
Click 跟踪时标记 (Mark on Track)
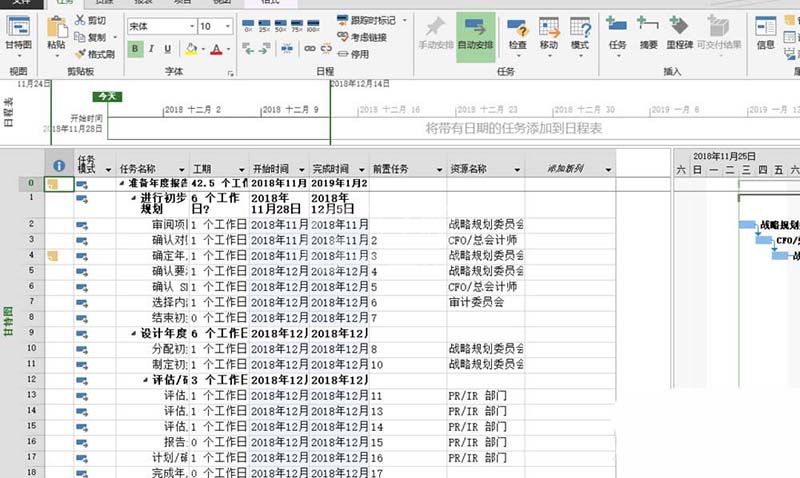click(x=366, y=20)
